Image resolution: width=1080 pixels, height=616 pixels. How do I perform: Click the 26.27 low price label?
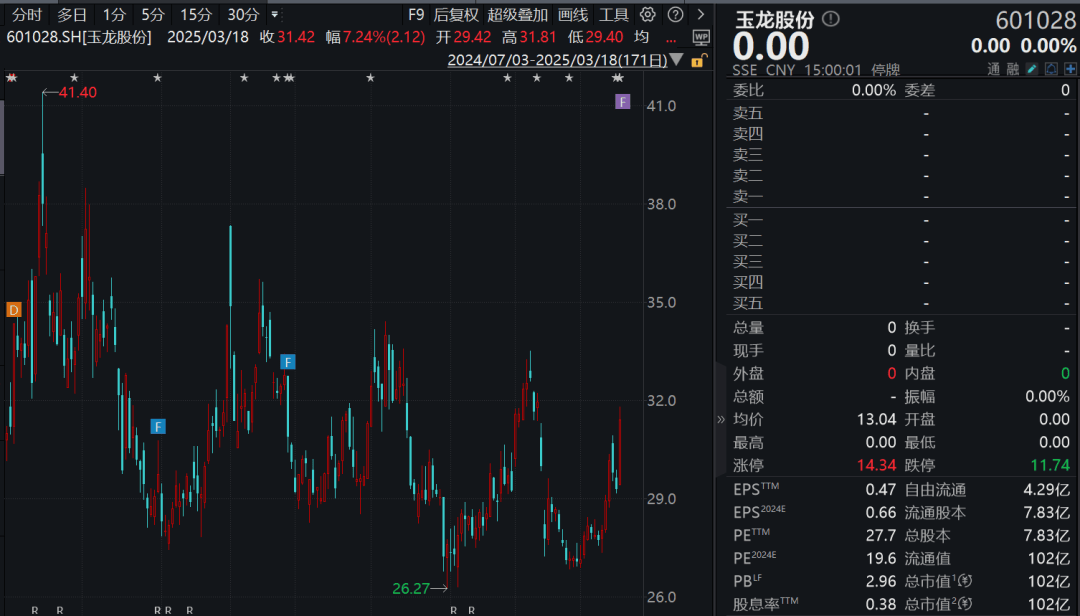coord(411,588)
